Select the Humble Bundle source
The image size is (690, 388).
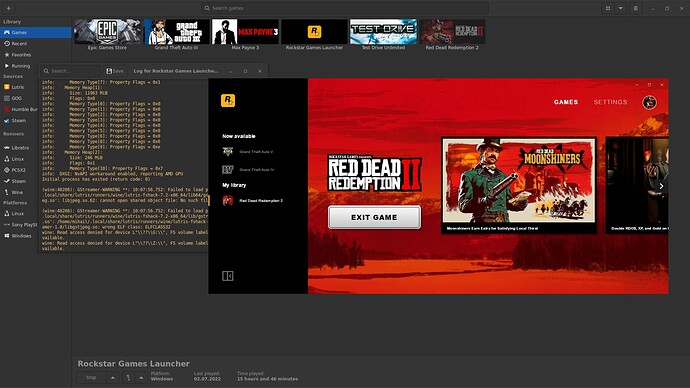(20, 109)
